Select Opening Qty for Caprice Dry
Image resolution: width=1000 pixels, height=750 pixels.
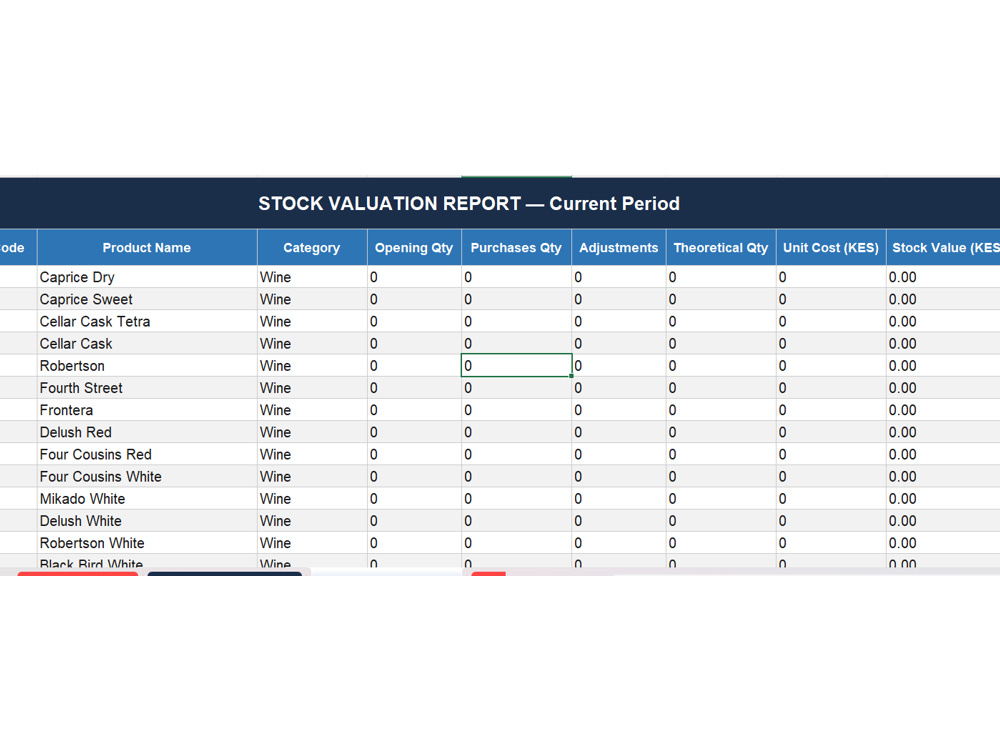(414, 277)
